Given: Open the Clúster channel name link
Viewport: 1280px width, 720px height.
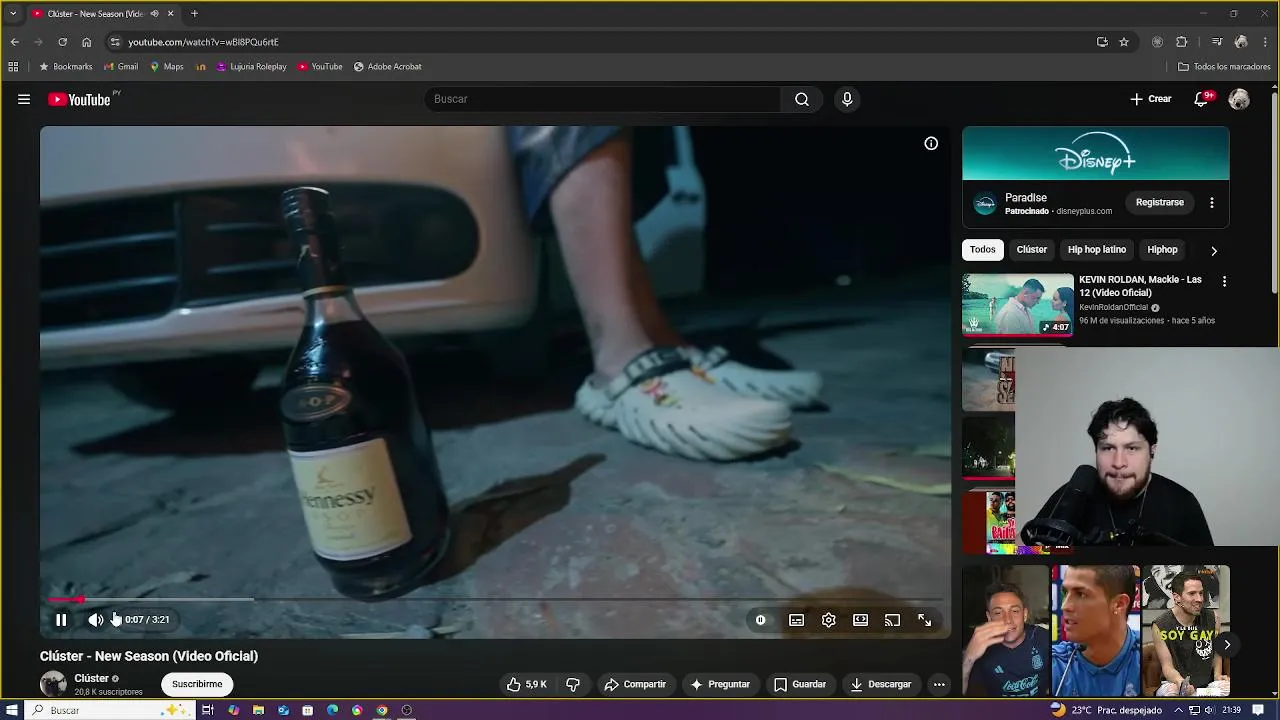Looking at the screenshot, I should coord(91,678).
